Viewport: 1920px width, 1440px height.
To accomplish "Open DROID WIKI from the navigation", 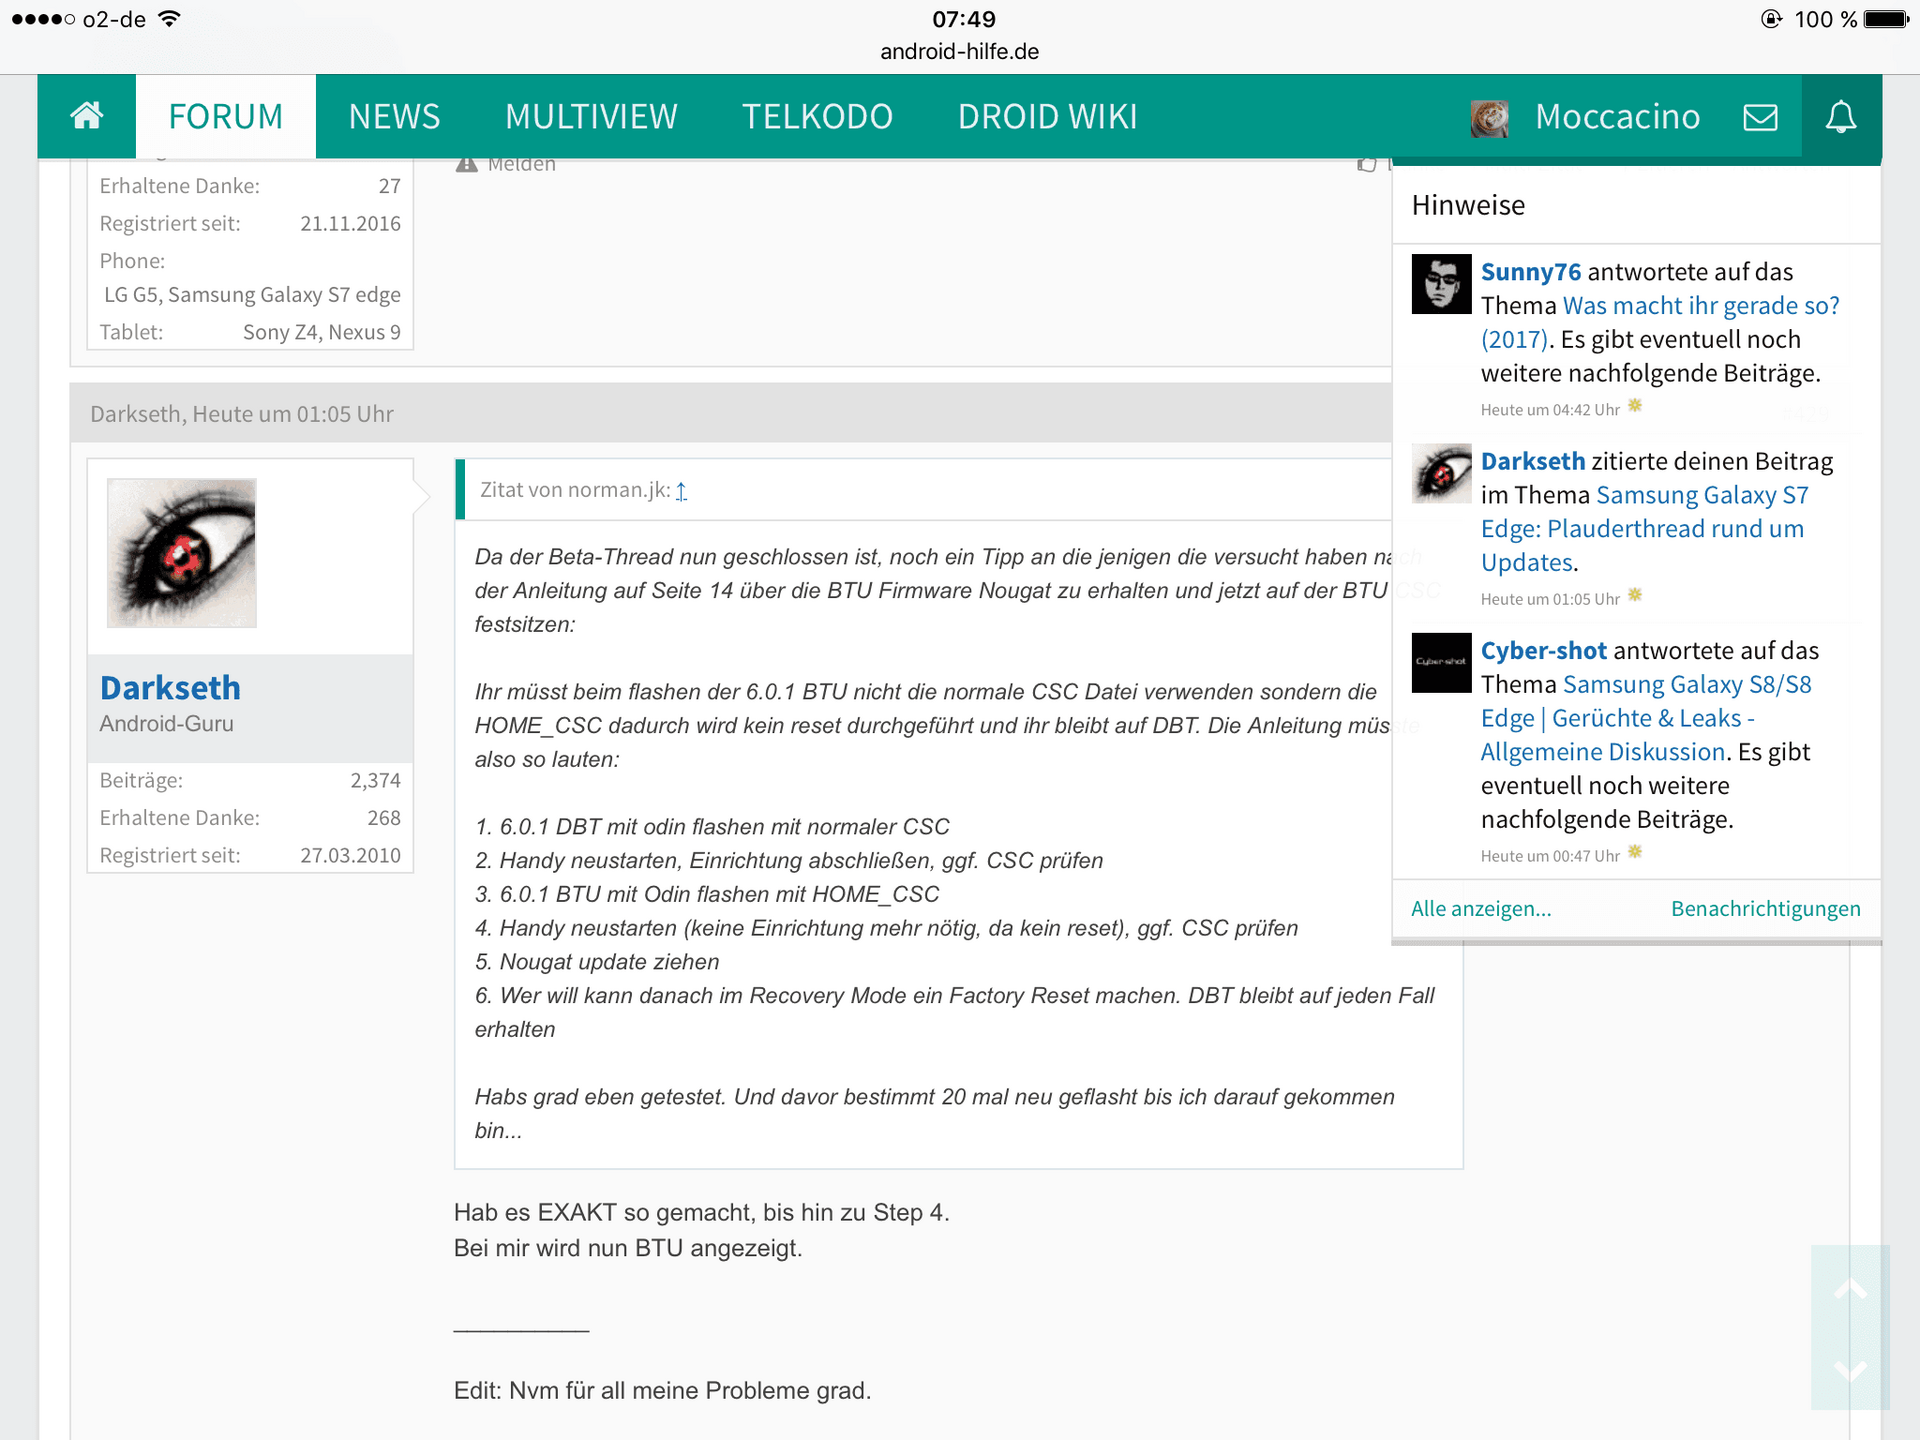I will (x=1047, y=117).
